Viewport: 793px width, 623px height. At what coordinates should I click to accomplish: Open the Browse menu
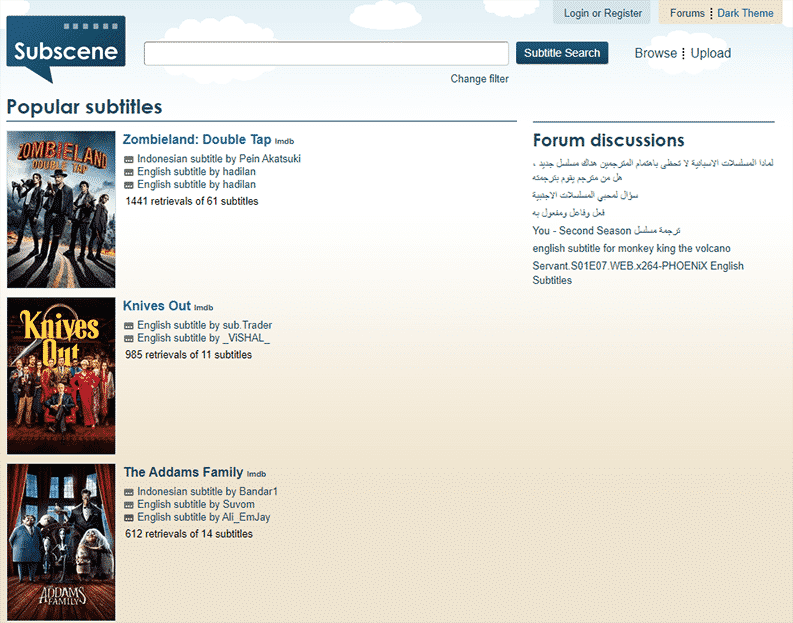tap(655, 53)
